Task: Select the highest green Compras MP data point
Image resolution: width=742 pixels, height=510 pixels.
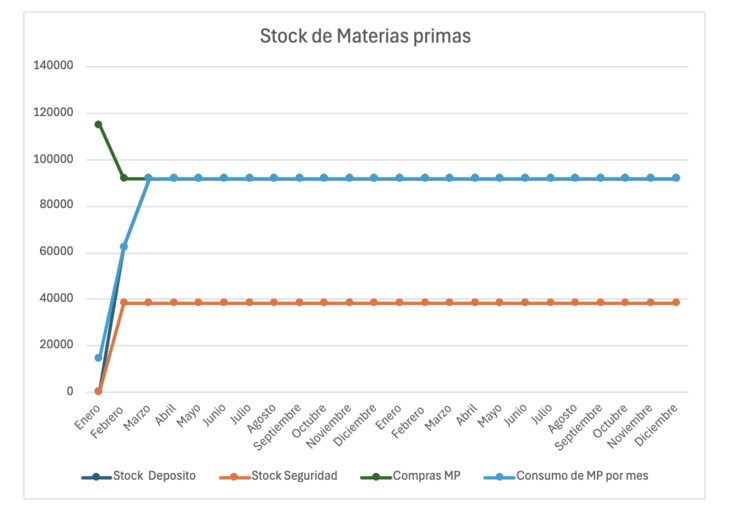Action: click(98, 124)
